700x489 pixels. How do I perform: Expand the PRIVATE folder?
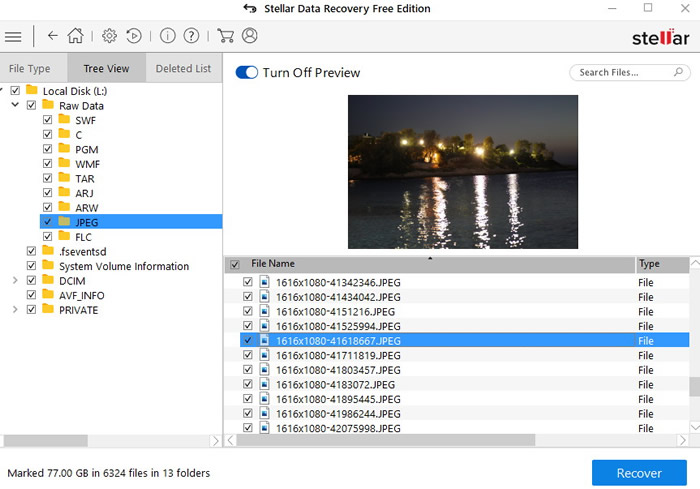pos(14,310)
